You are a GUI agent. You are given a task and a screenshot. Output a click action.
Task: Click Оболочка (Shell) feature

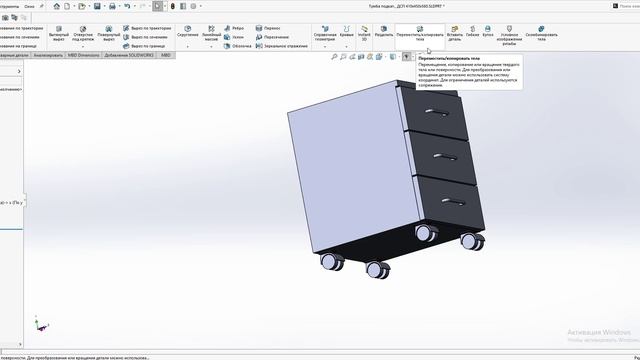[238, 46]
